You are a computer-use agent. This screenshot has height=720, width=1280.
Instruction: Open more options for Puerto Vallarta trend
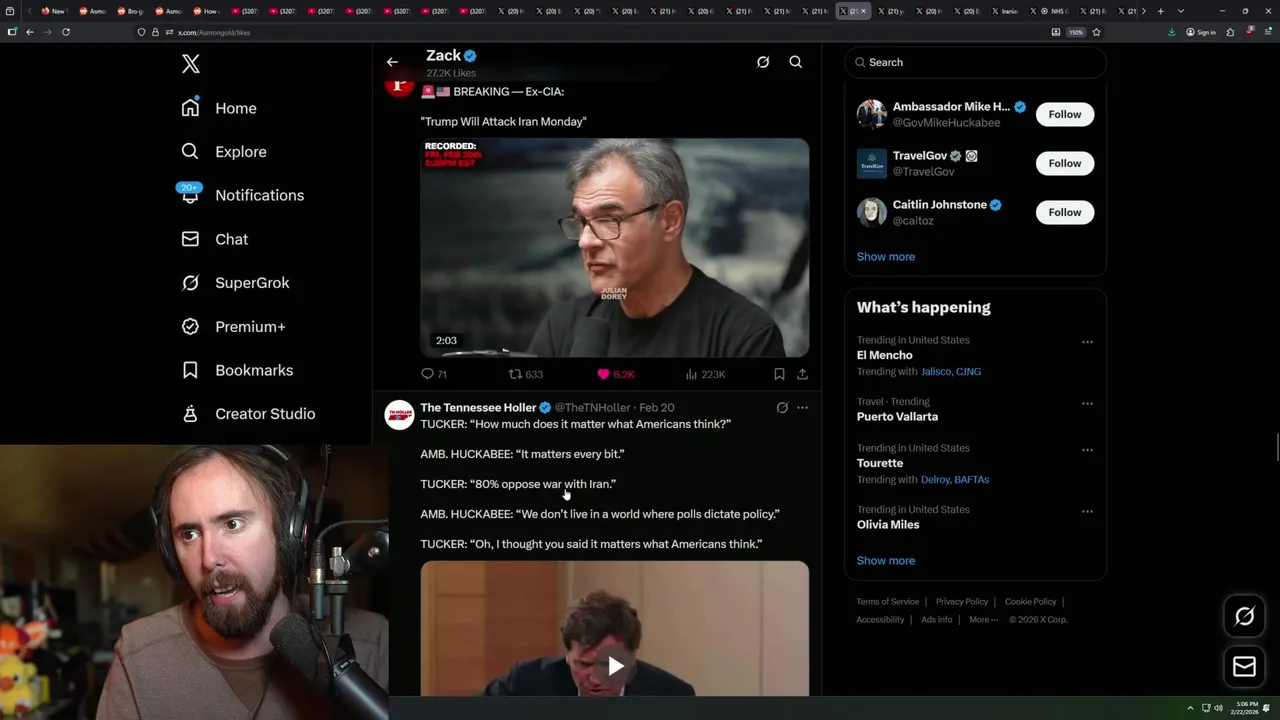pyautogui.click(x=1087, y=404)
